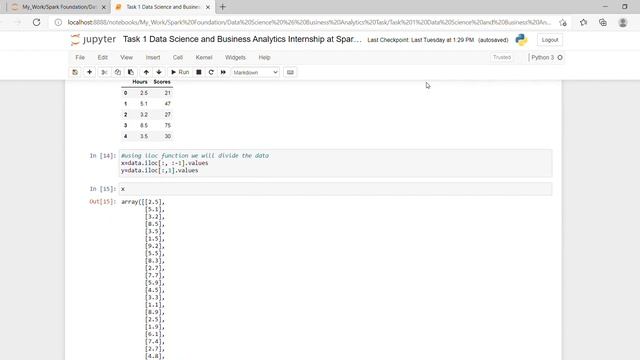This screenshot has height=360, width=640.
Task: Switch to the My_Work/Spark Foundation browser tab
Action: (x=59, y=7)
